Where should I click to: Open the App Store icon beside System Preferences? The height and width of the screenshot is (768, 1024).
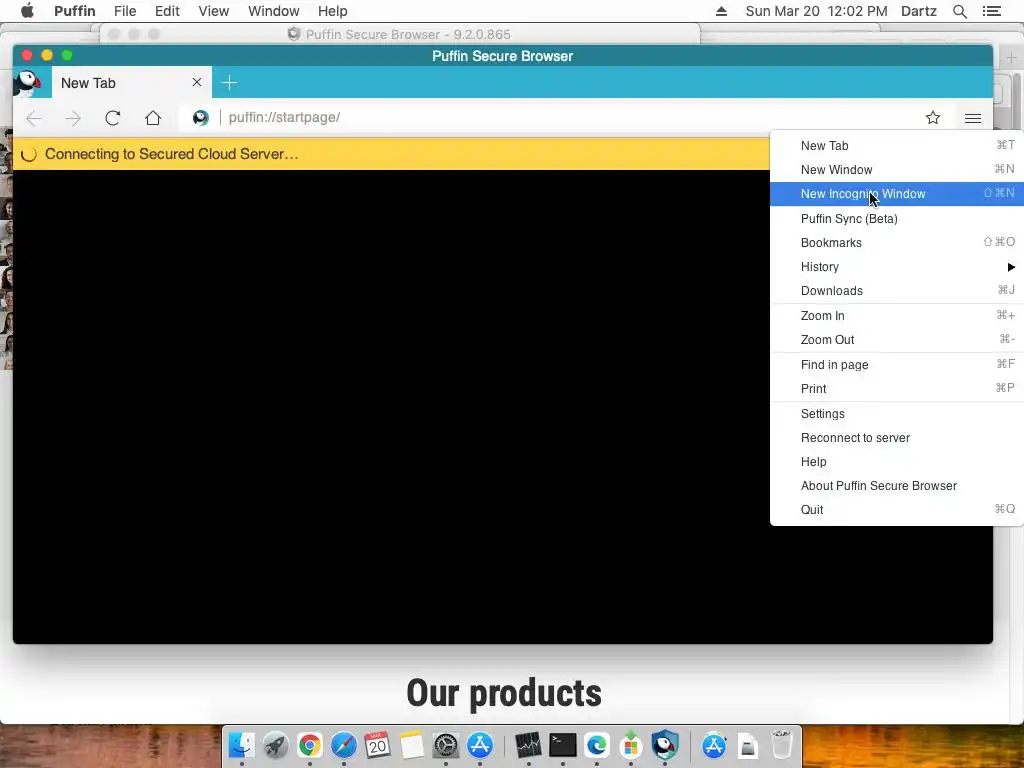(x=479, y=745)
